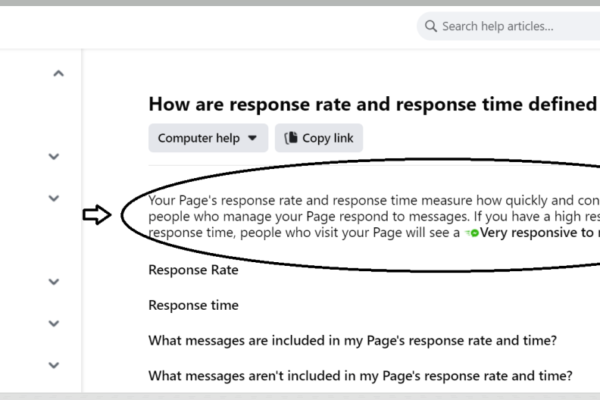
Task: Open "What messages are included" question
Action: pyautogui.click(x=352, y=340)
